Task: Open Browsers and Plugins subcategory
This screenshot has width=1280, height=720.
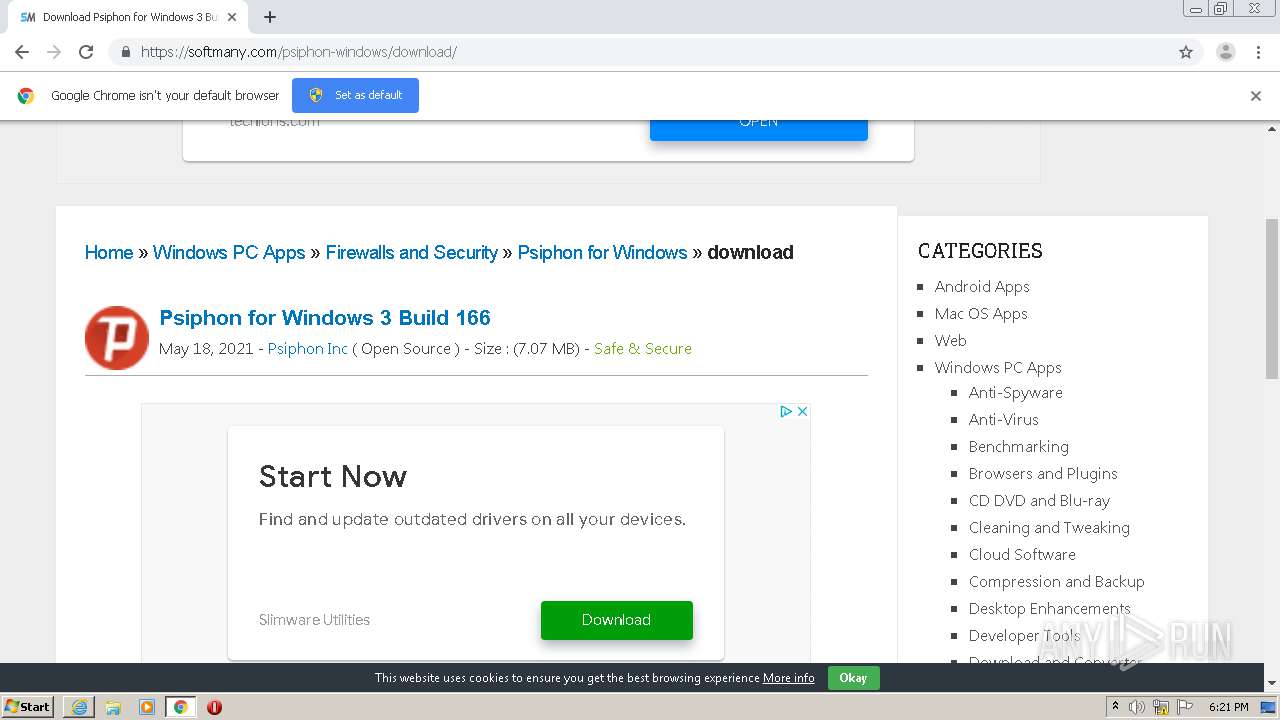Action: point(1043,474)
